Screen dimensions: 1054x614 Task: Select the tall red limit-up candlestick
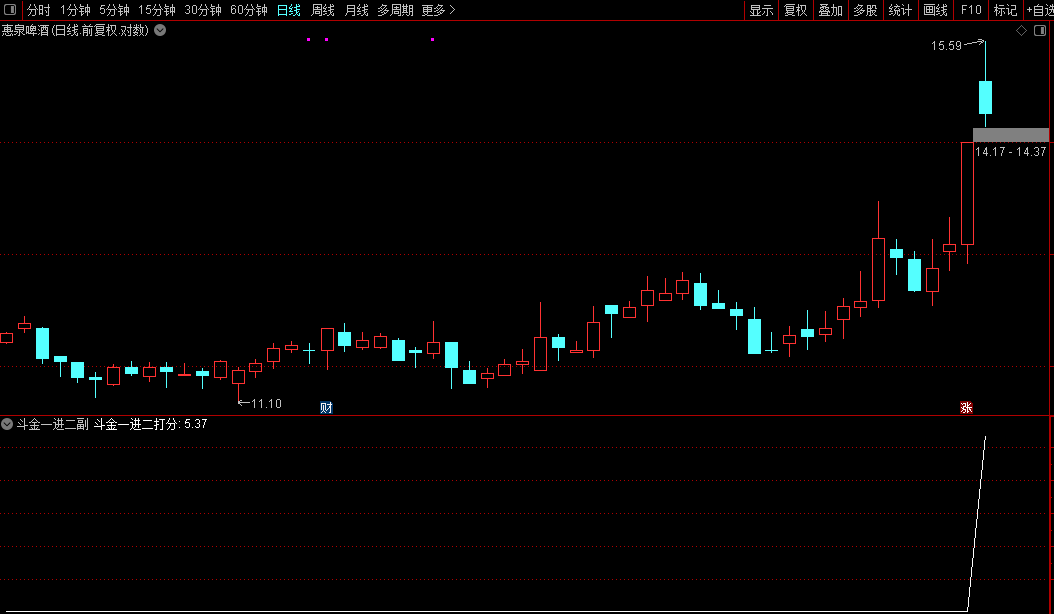click(967, 194)
